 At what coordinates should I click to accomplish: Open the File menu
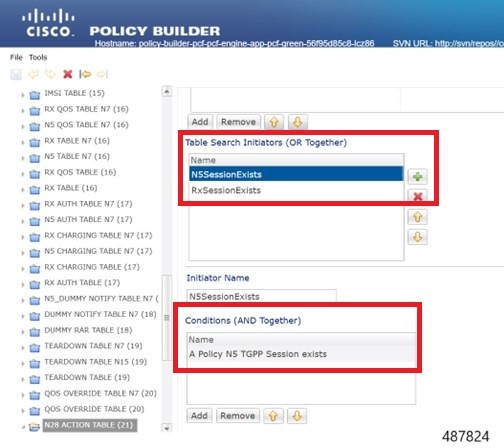tap(16, 57)
